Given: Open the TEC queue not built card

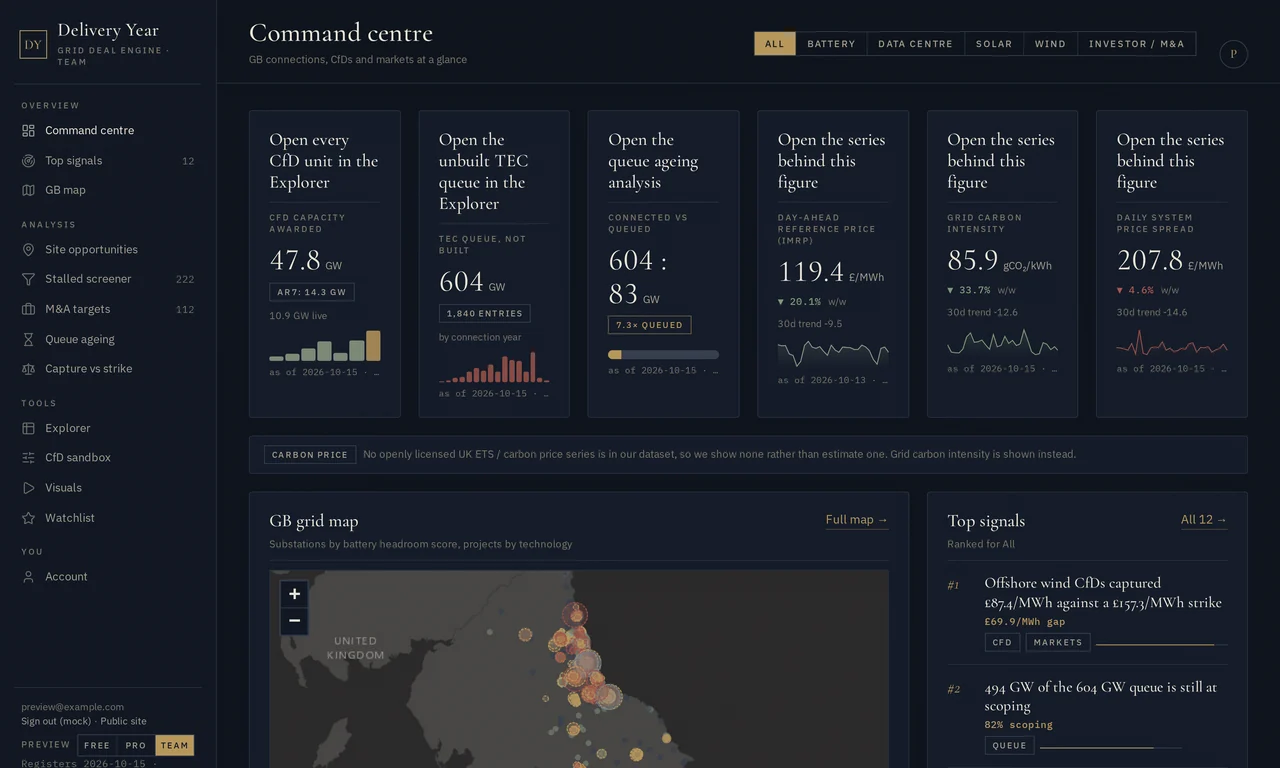Looking at the screenshot, I should pos(494,264).
